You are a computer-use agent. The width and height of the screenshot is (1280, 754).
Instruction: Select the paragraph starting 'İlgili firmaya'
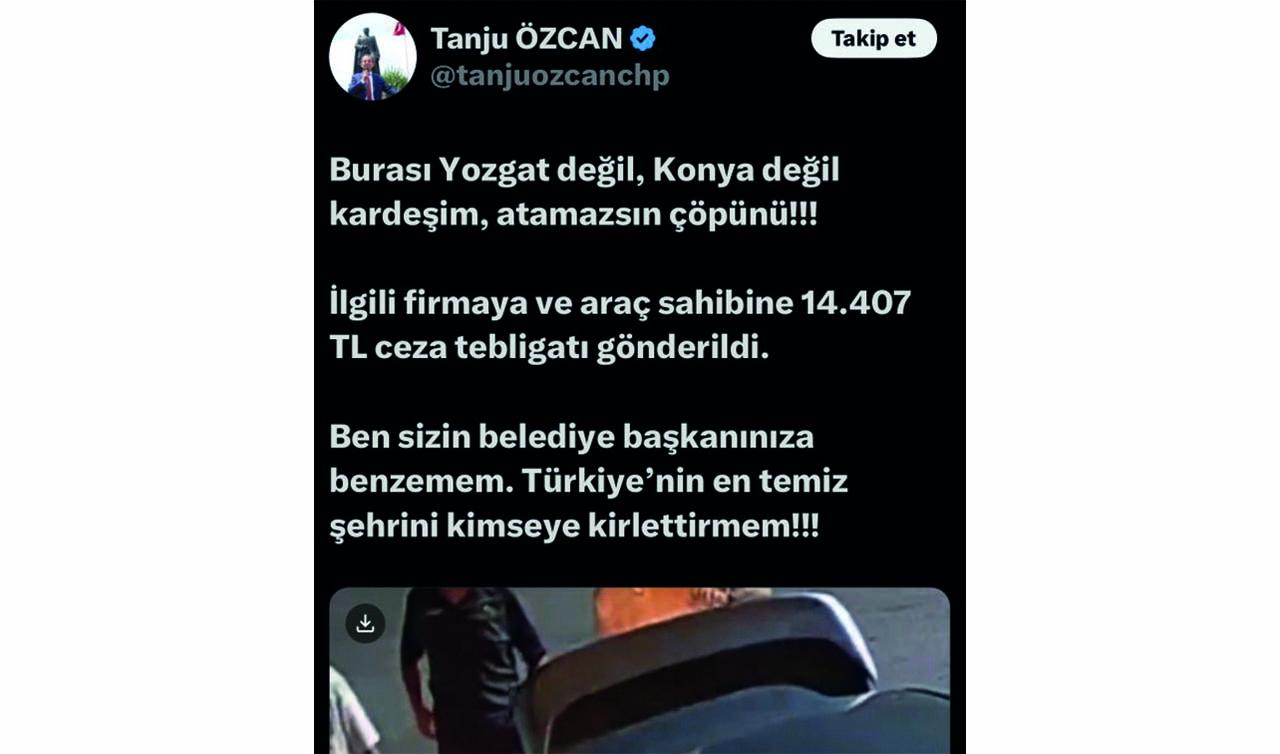point(620,324)
